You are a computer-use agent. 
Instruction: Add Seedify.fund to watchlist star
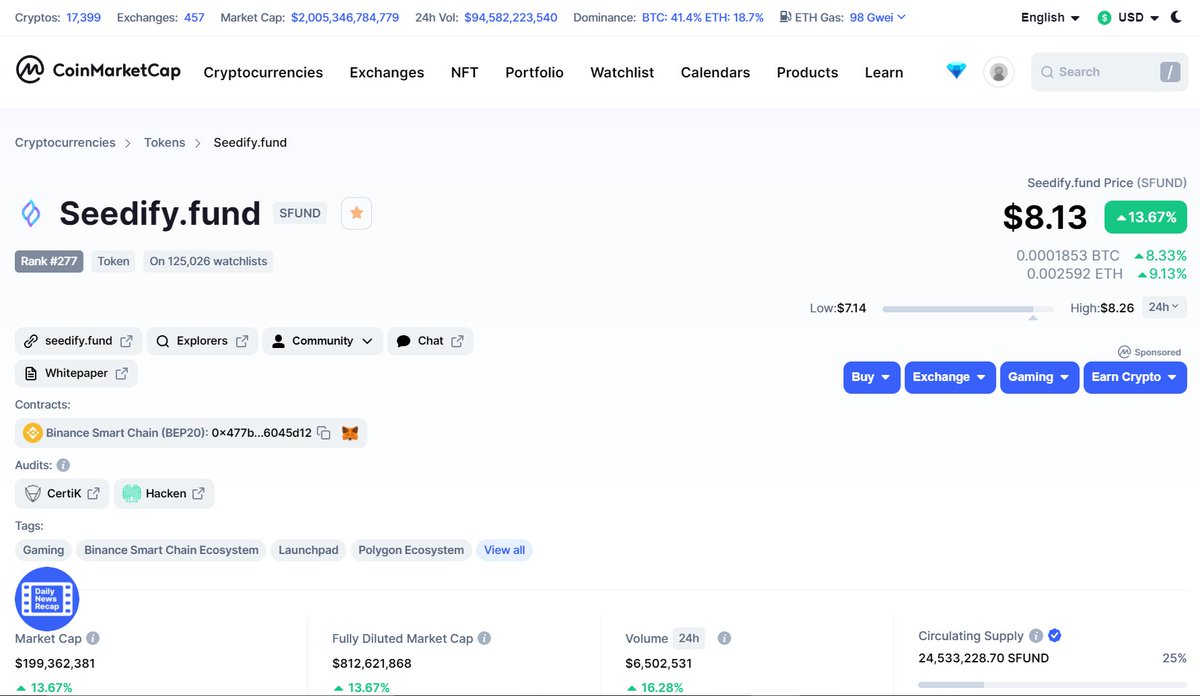[356, 213]
